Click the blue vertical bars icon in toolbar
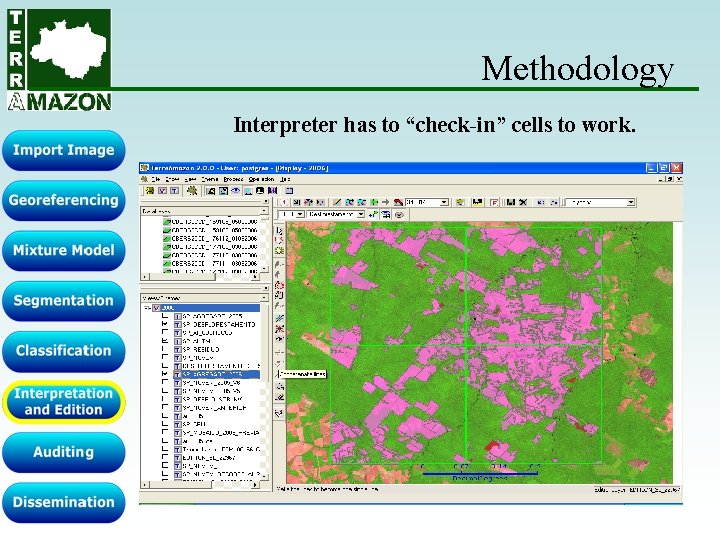The height and width of the screenshot is (540, 720). pyautogui.click(x=273, y=191)
